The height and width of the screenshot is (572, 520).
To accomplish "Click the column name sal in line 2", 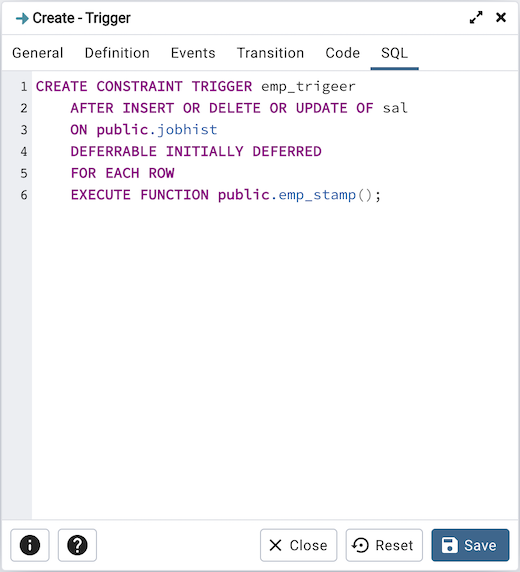I will (x=395, y=108).
